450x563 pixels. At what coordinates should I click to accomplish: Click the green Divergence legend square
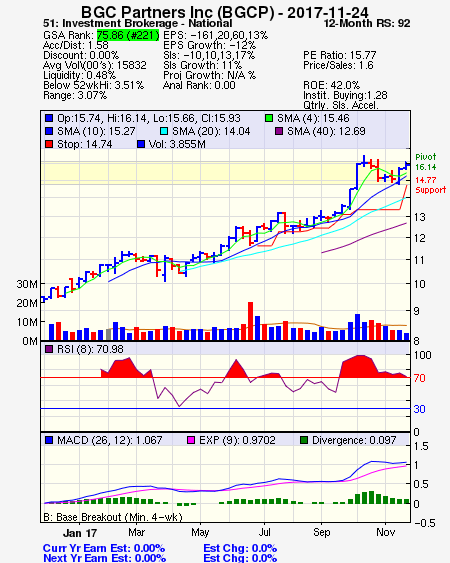(304, 440)
